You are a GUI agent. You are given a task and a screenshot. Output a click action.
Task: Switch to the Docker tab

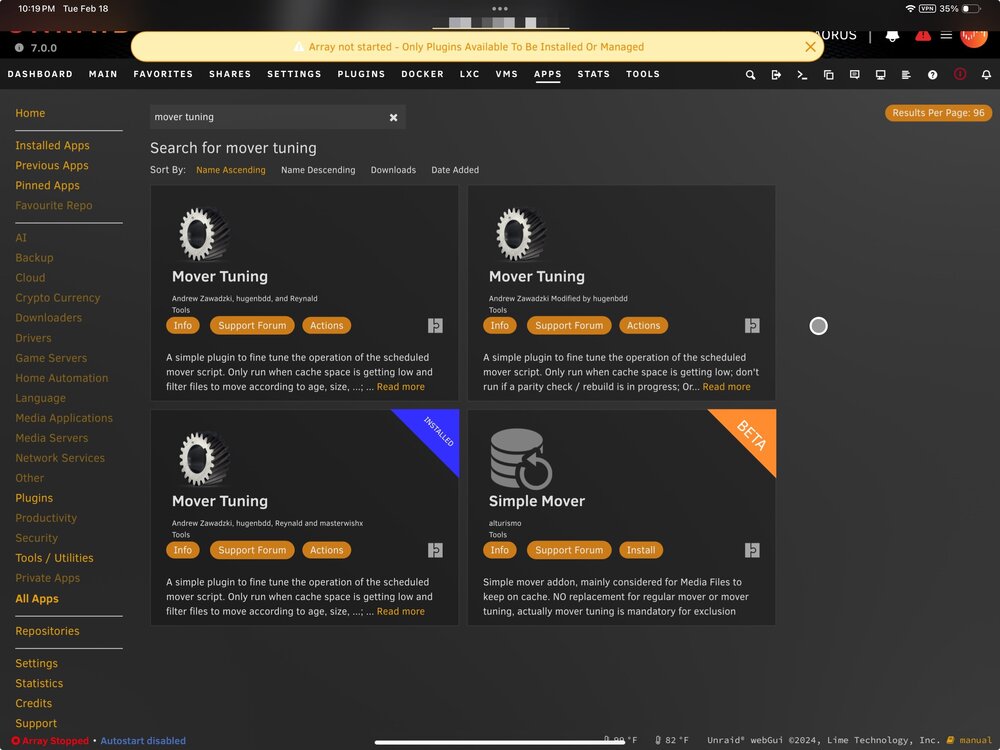coord(422,74)
